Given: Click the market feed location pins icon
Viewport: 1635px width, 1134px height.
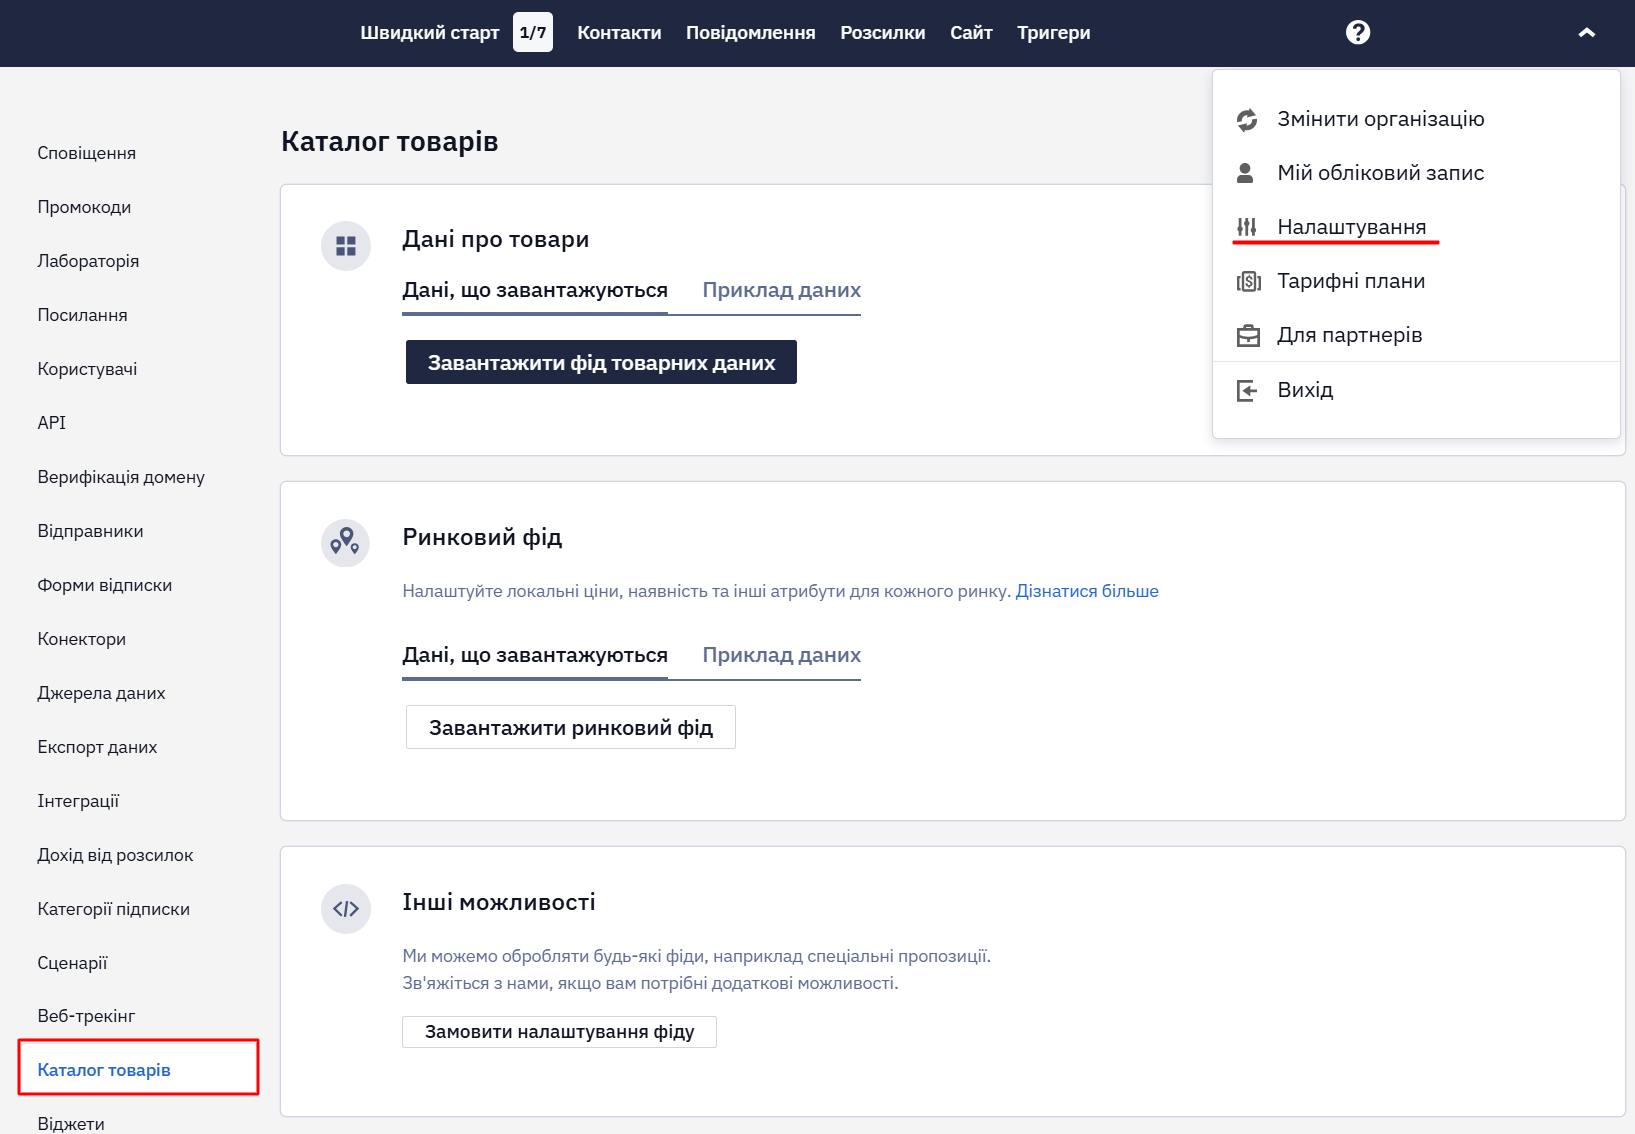Looking at the screenshot, I should [345, 543].
